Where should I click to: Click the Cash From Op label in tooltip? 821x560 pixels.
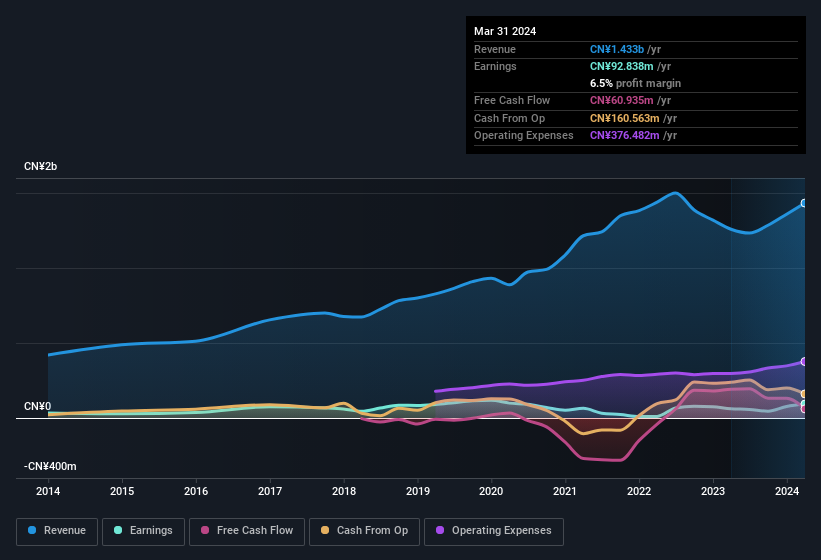(509, 118)
